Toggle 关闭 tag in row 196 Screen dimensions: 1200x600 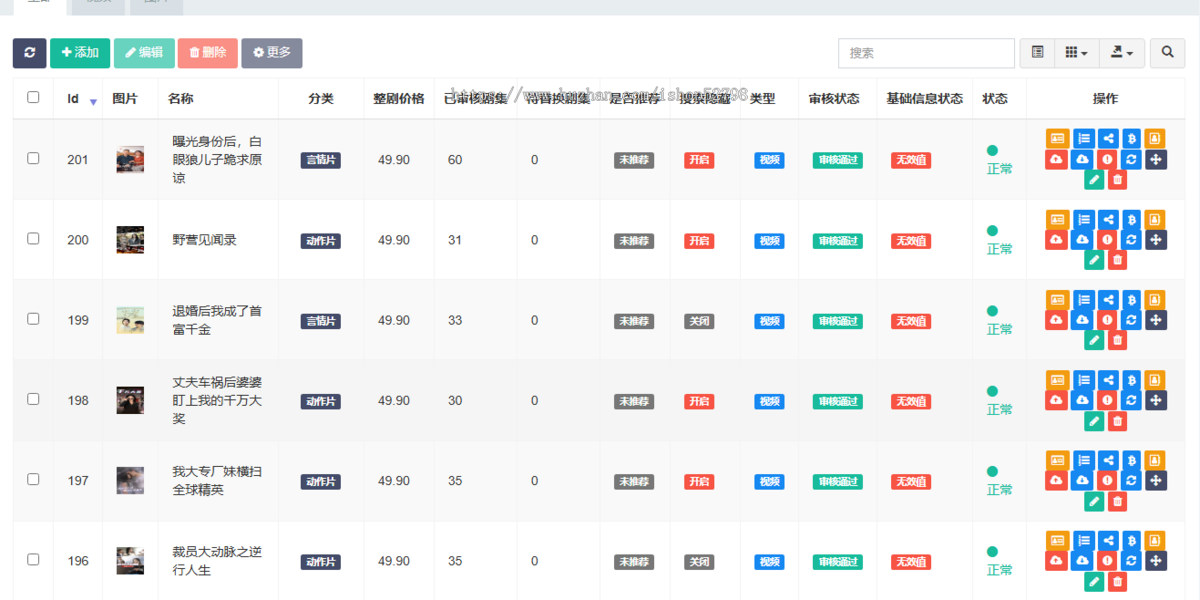699,562
